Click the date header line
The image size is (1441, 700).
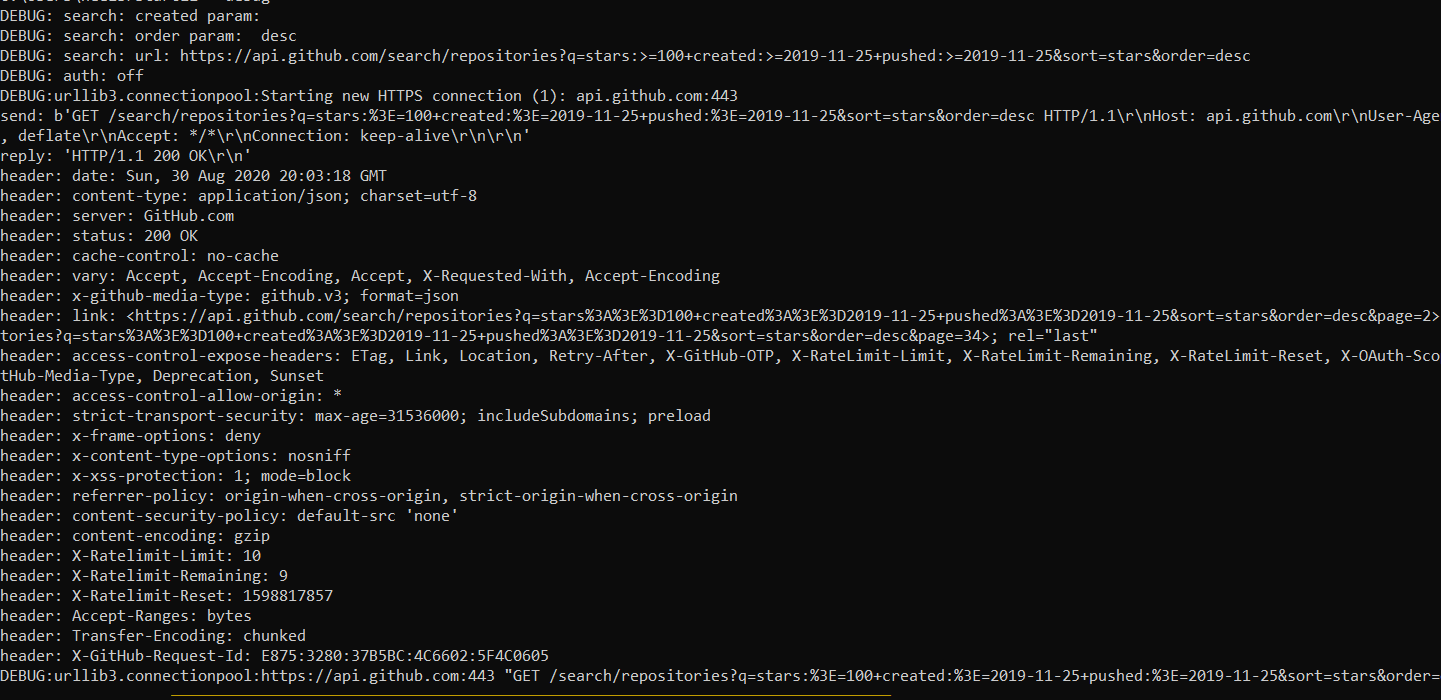tap(193, 176)
